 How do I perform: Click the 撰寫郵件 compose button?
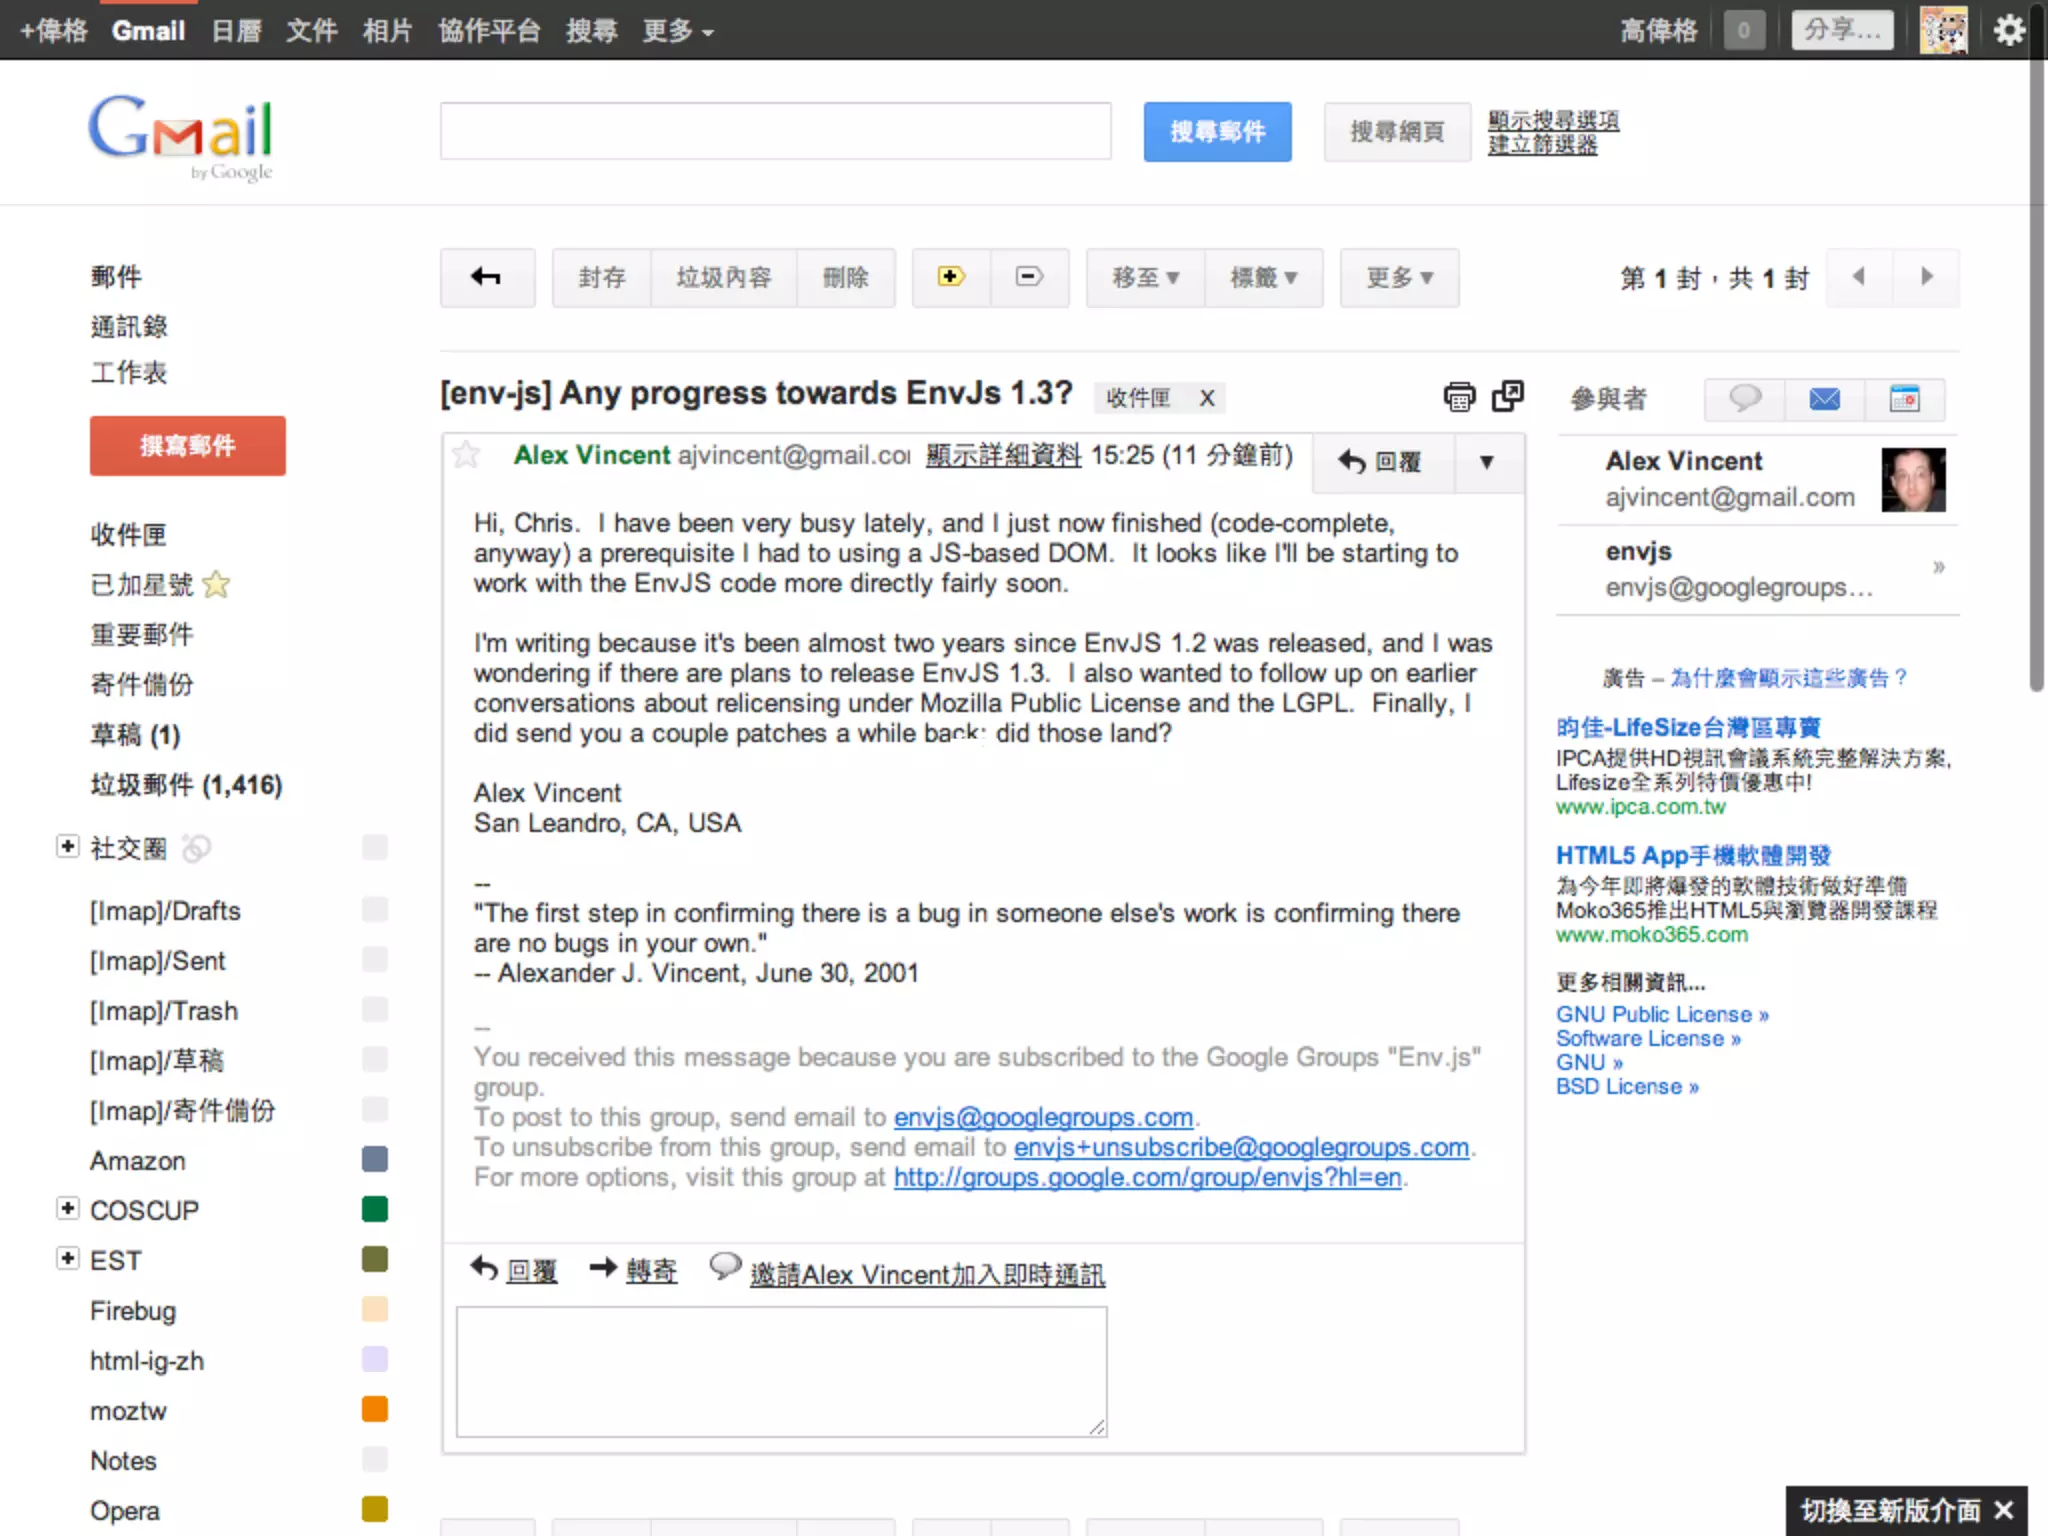[187, 445]
